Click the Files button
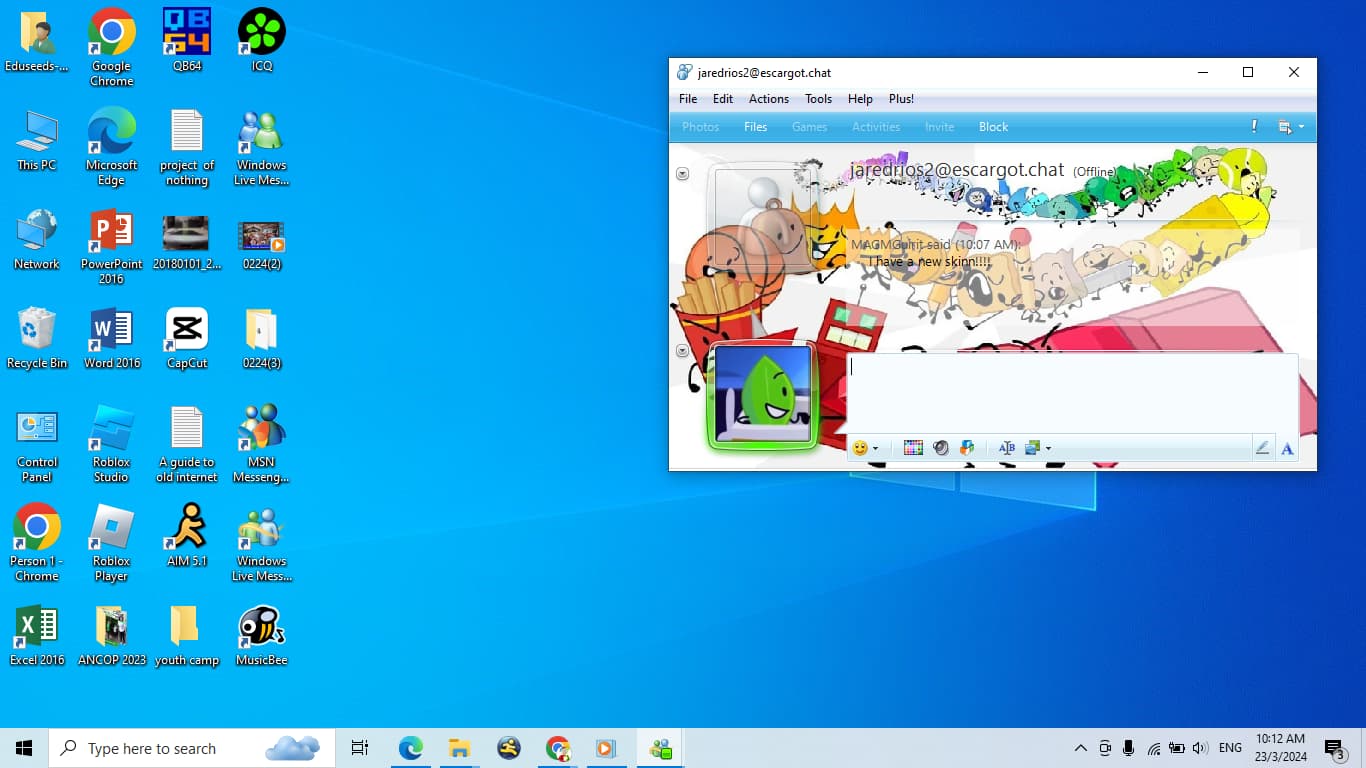The image size is (1366, 768). click(755, 127)
